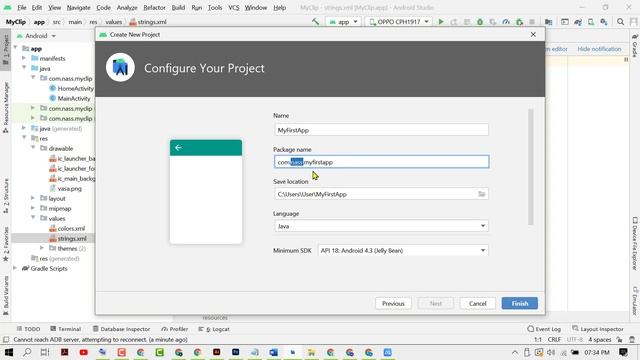Open the Terminal tool window
Viewport: 640px width, 360px height.
coord(65,329)
